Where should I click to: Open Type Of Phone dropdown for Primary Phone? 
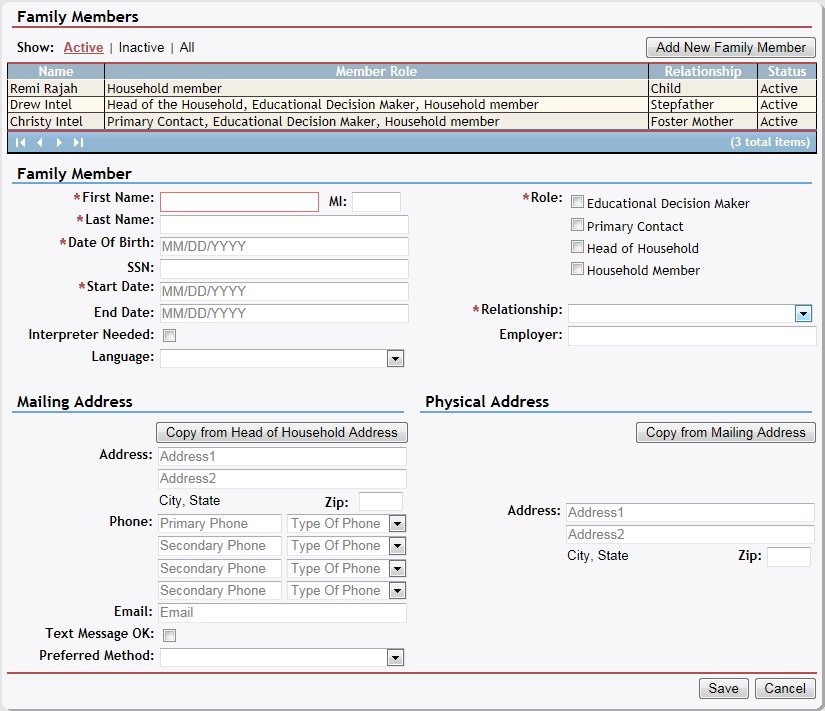click(x=396, y=523)
